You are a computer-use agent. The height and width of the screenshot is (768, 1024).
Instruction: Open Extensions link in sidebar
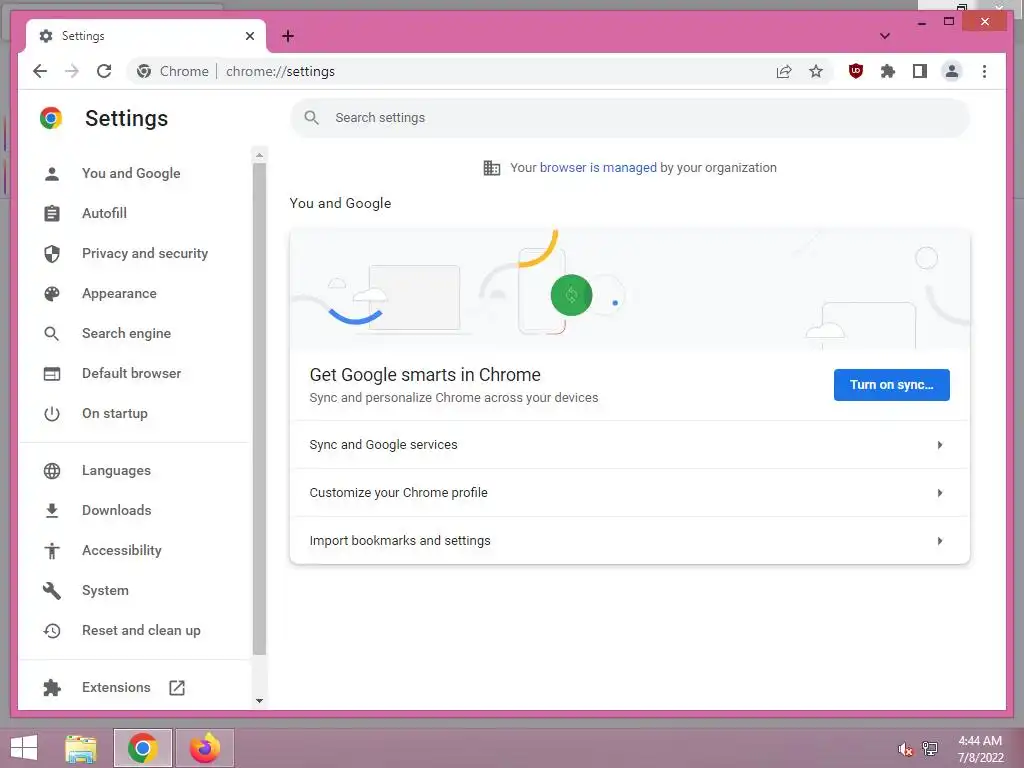click(x=116, y=687)
